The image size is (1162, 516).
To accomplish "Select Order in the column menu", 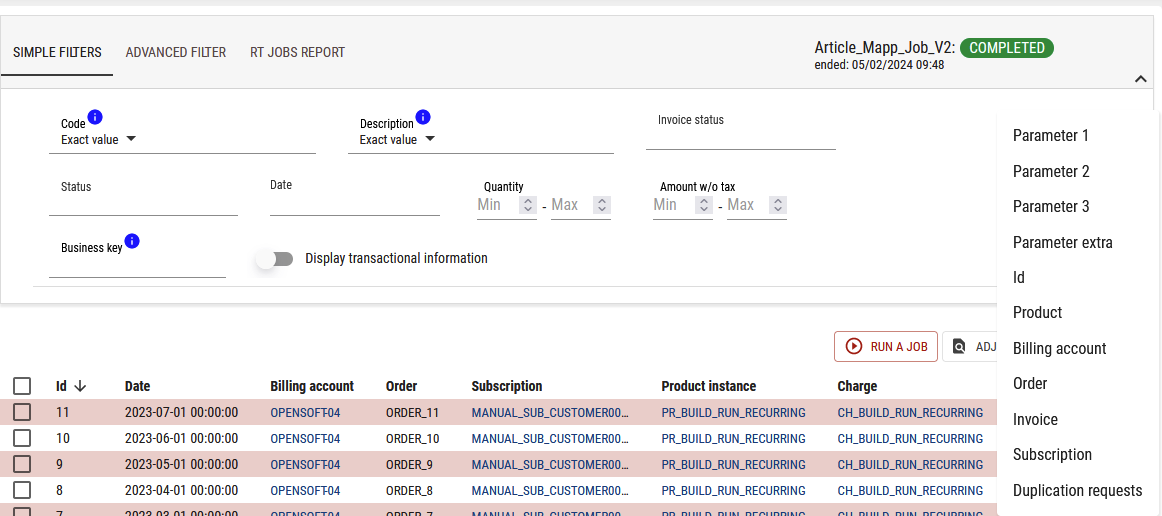I will coord(1079,384).
